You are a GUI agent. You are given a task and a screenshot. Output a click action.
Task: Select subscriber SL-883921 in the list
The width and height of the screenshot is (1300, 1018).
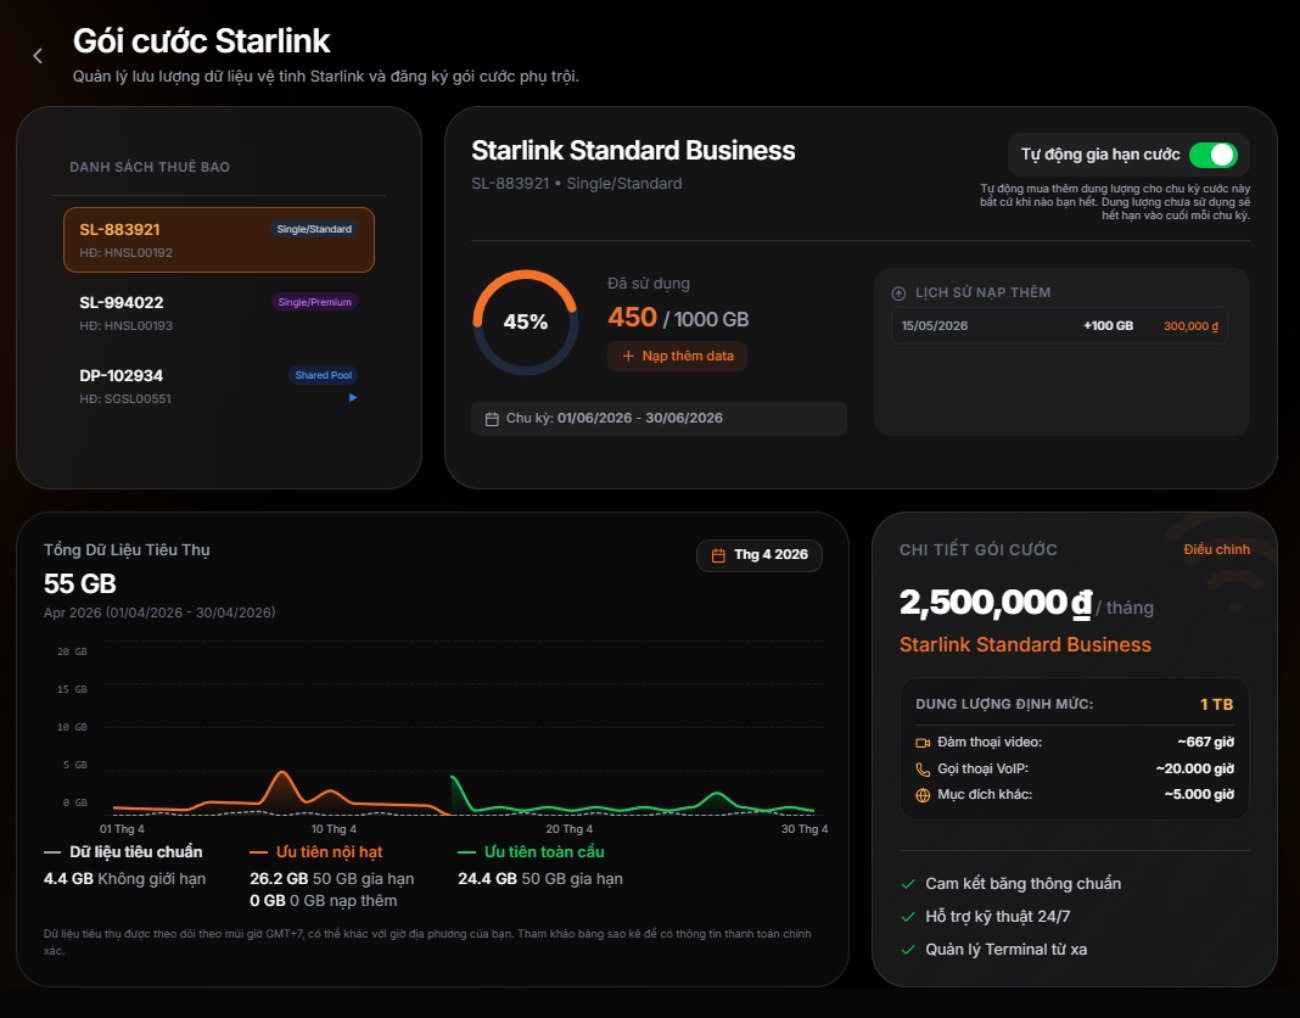coord(219,240)
